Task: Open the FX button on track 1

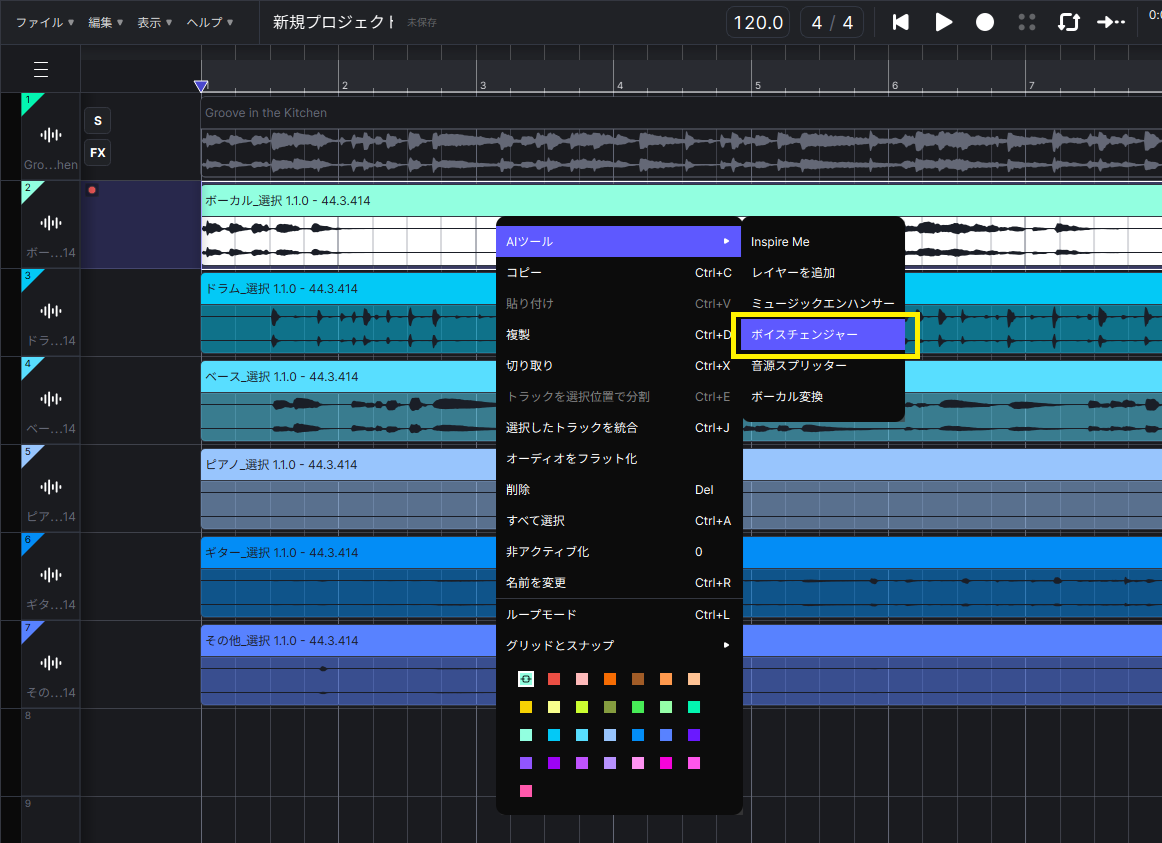Action: (x=97, y=153)
